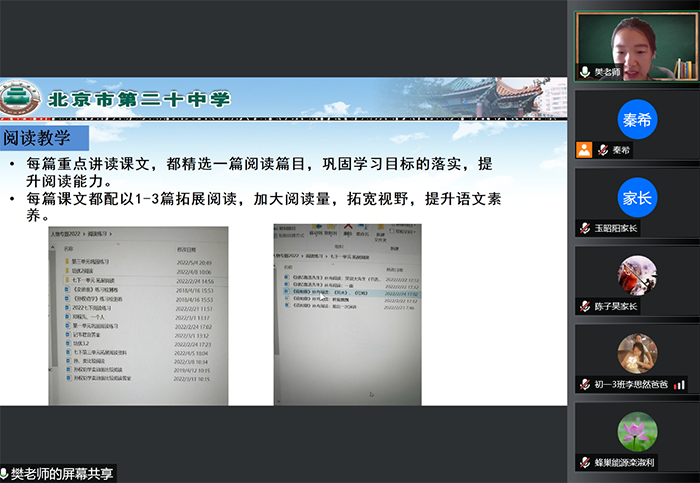Click the microphone icon on 樊老师's tile
700x483 pixels.
point(584,71)
